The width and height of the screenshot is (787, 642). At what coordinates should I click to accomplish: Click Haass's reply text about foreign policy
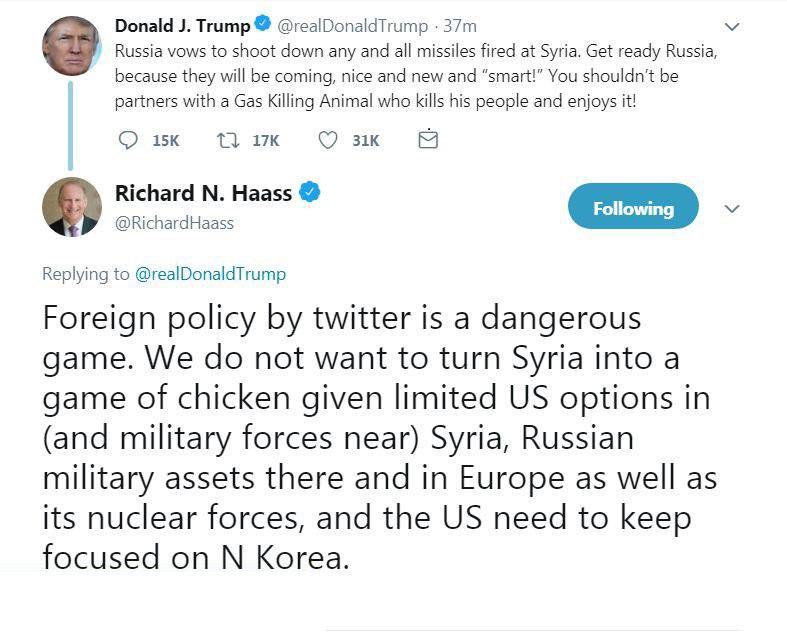[380, 437]
